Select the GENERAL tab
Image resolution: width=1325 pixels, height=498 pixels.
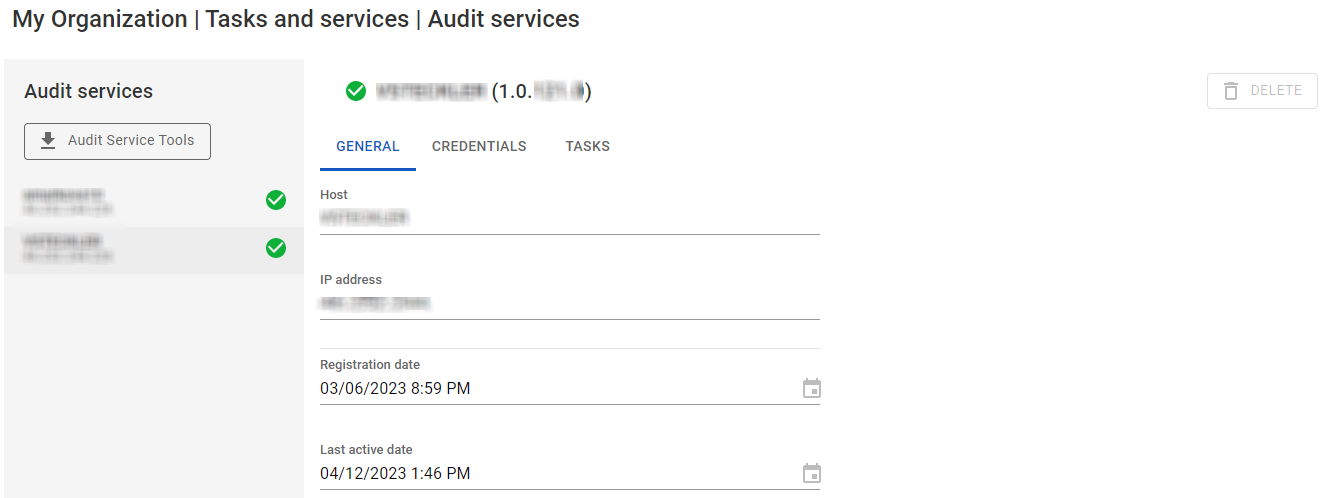368,146
